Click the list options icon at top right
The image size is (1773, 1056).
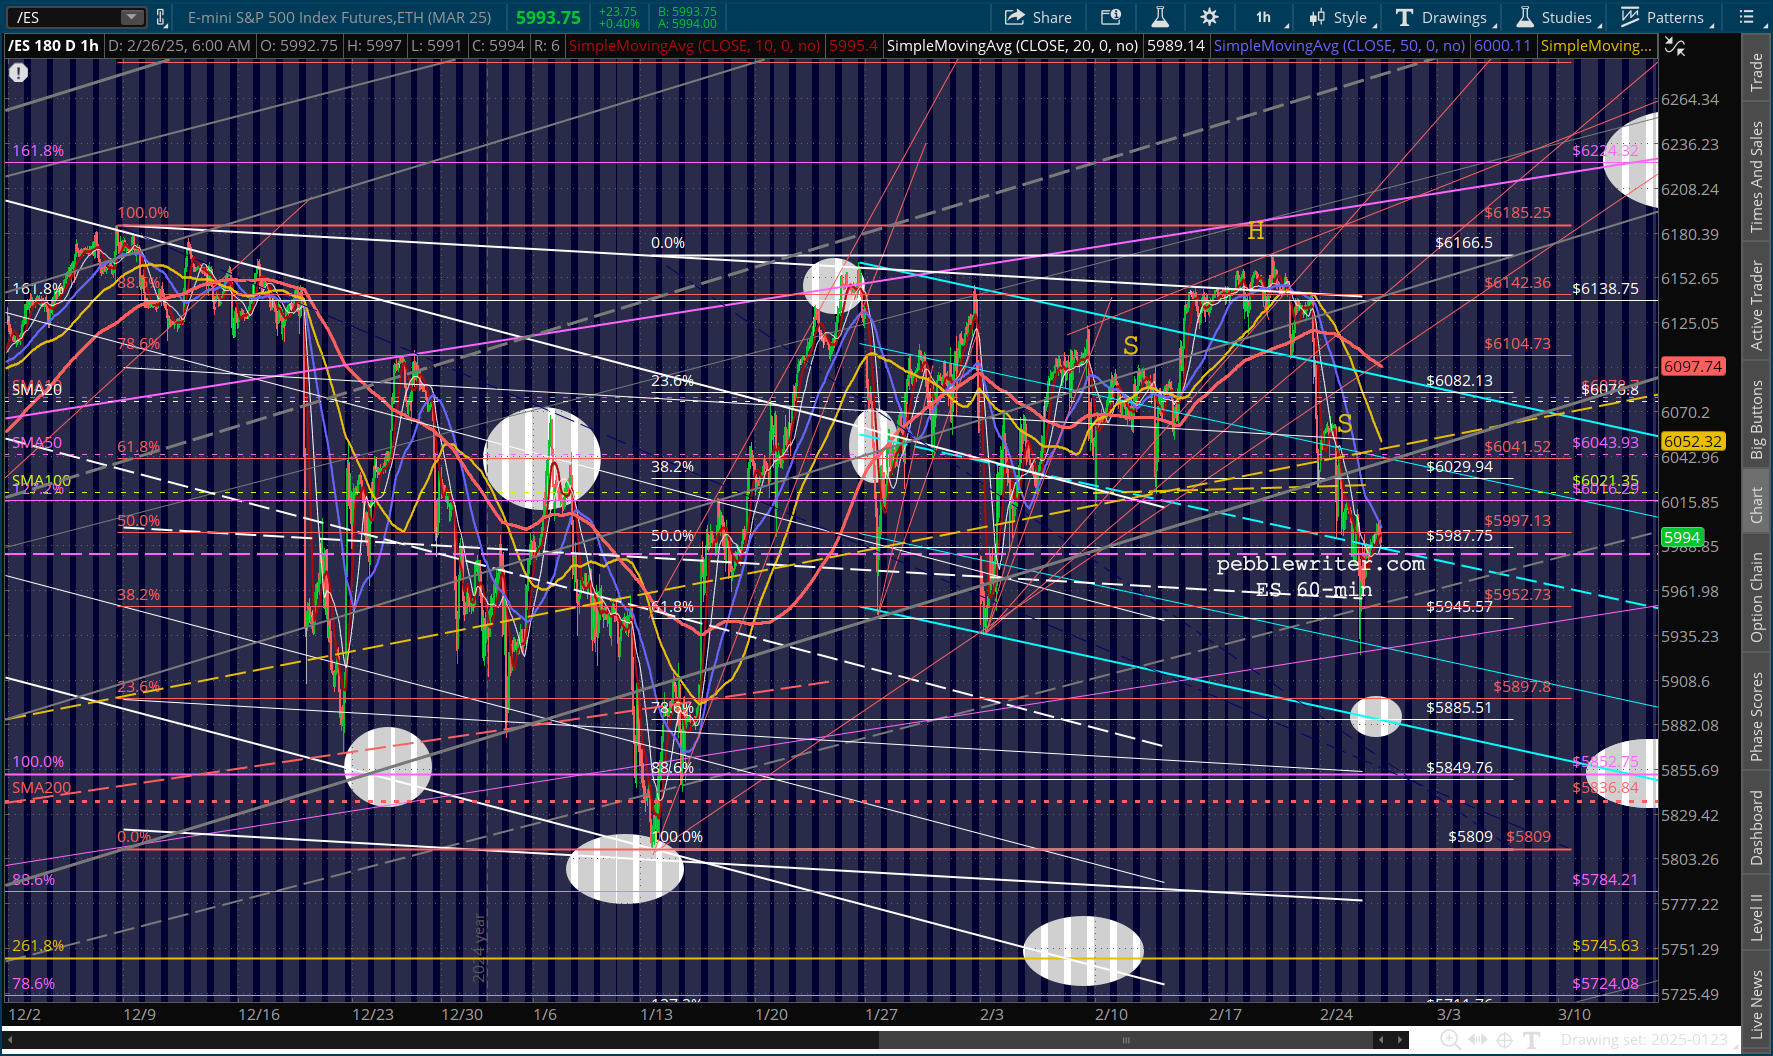(1746, 17)
